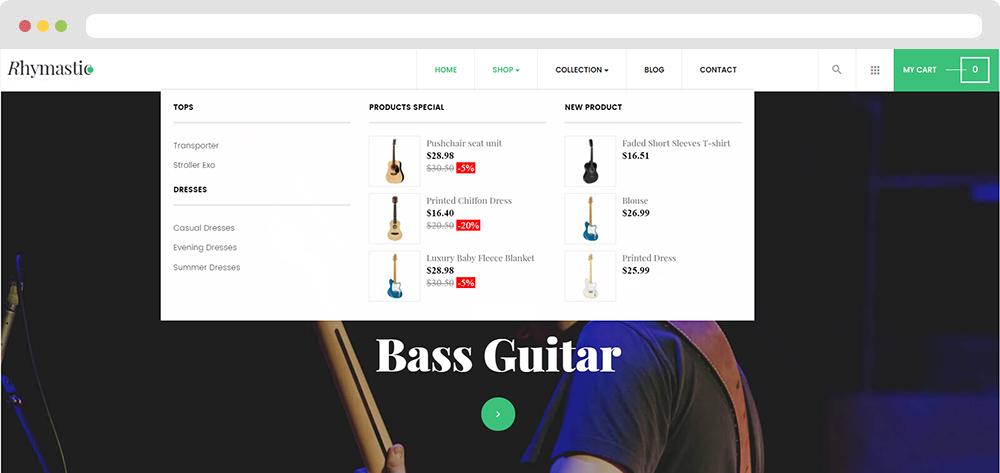Viewport: 1000px width, 473px height.
Task: Open Pushchair seat unit guitar thumbnail
Action: (x=395, y=161)
